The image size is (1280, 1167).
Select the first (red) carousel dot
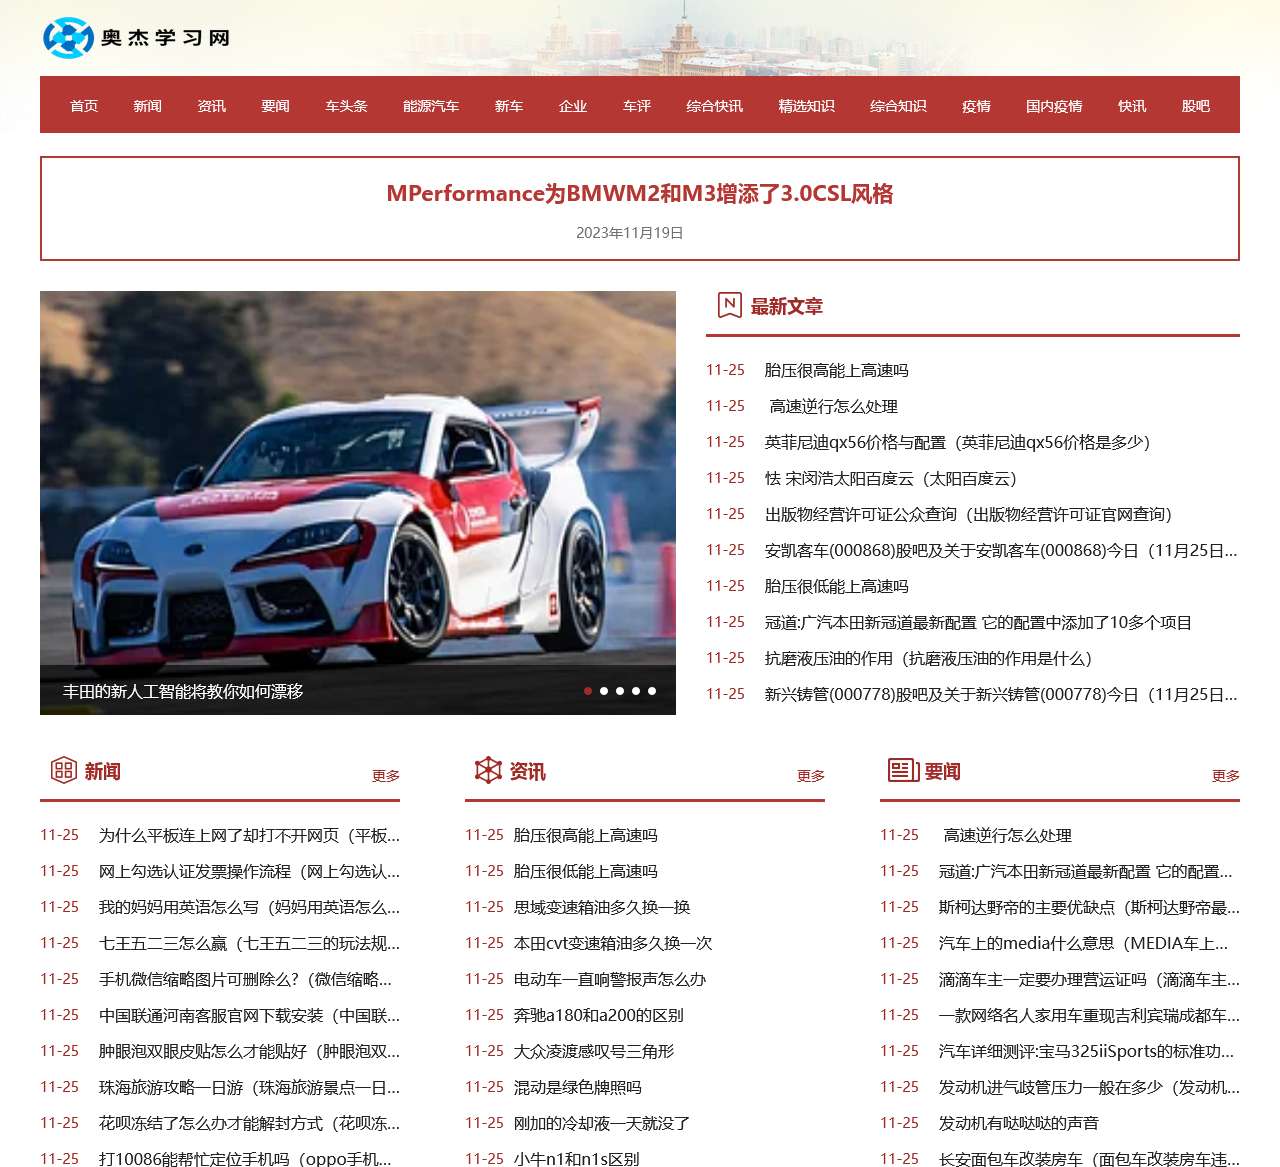588,691
